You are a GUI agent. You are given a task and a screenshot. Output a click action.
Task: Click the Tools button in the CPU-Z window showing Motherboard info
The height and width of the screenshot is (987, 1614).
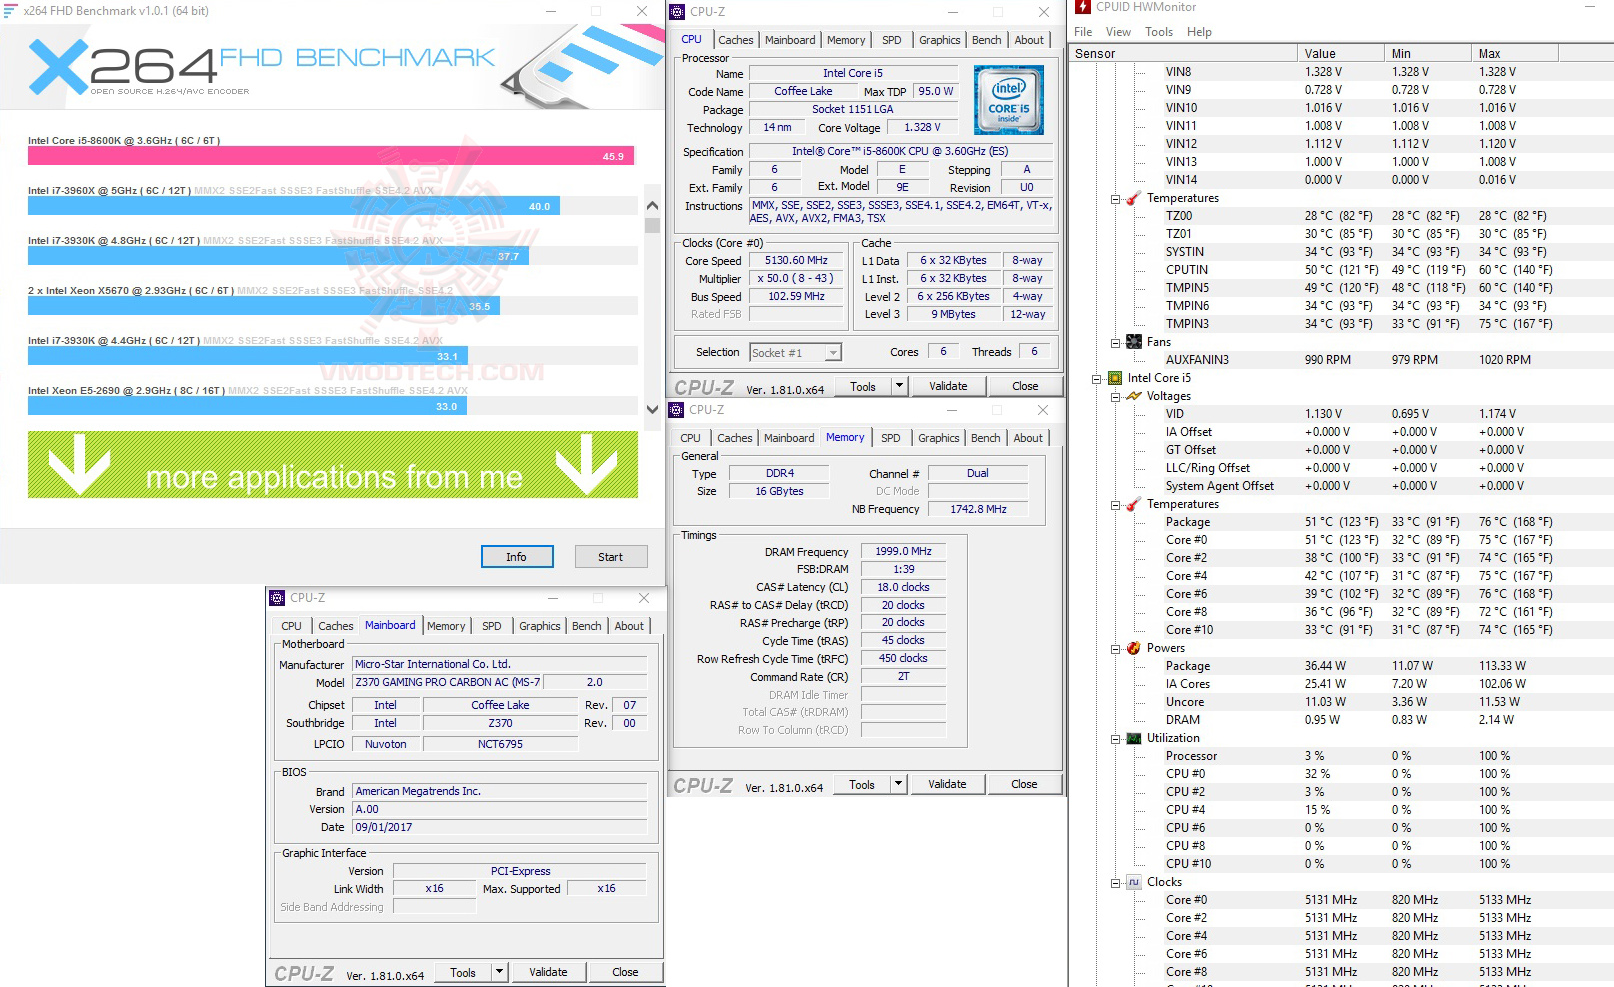(x=463, y=972)
